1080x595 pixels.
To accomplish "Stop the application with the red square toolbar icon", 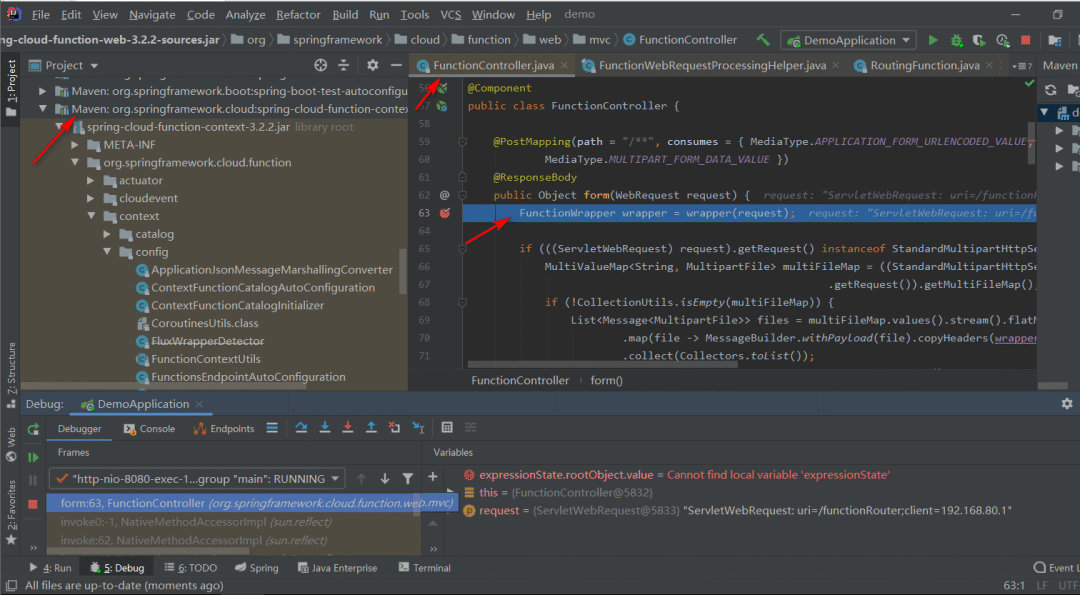I will point(1026,40).
